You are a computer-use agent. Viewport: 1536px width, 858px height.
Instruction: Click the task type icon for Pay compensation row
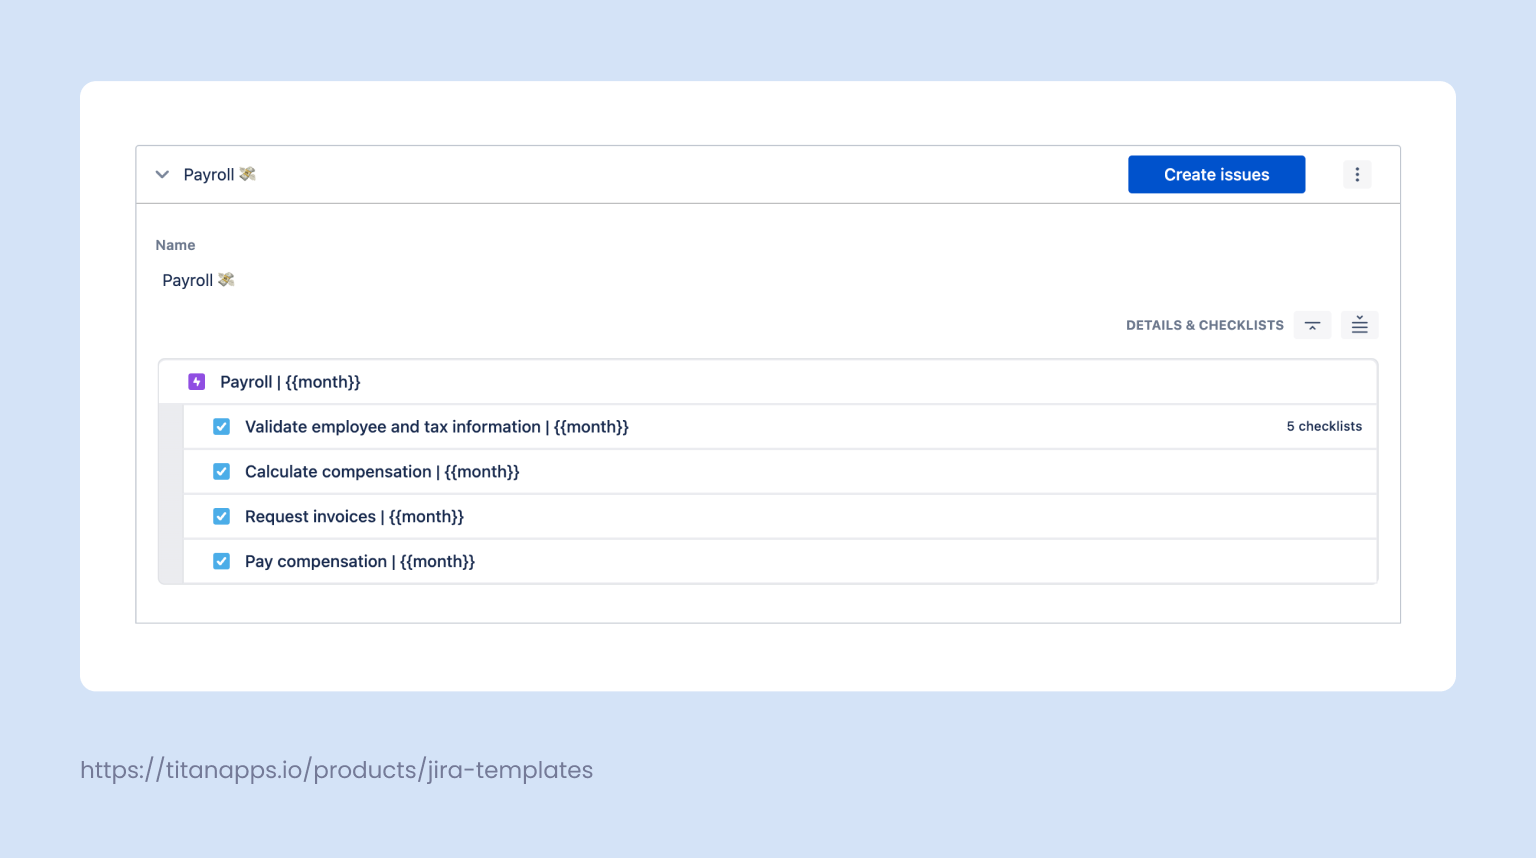[221, 561]
